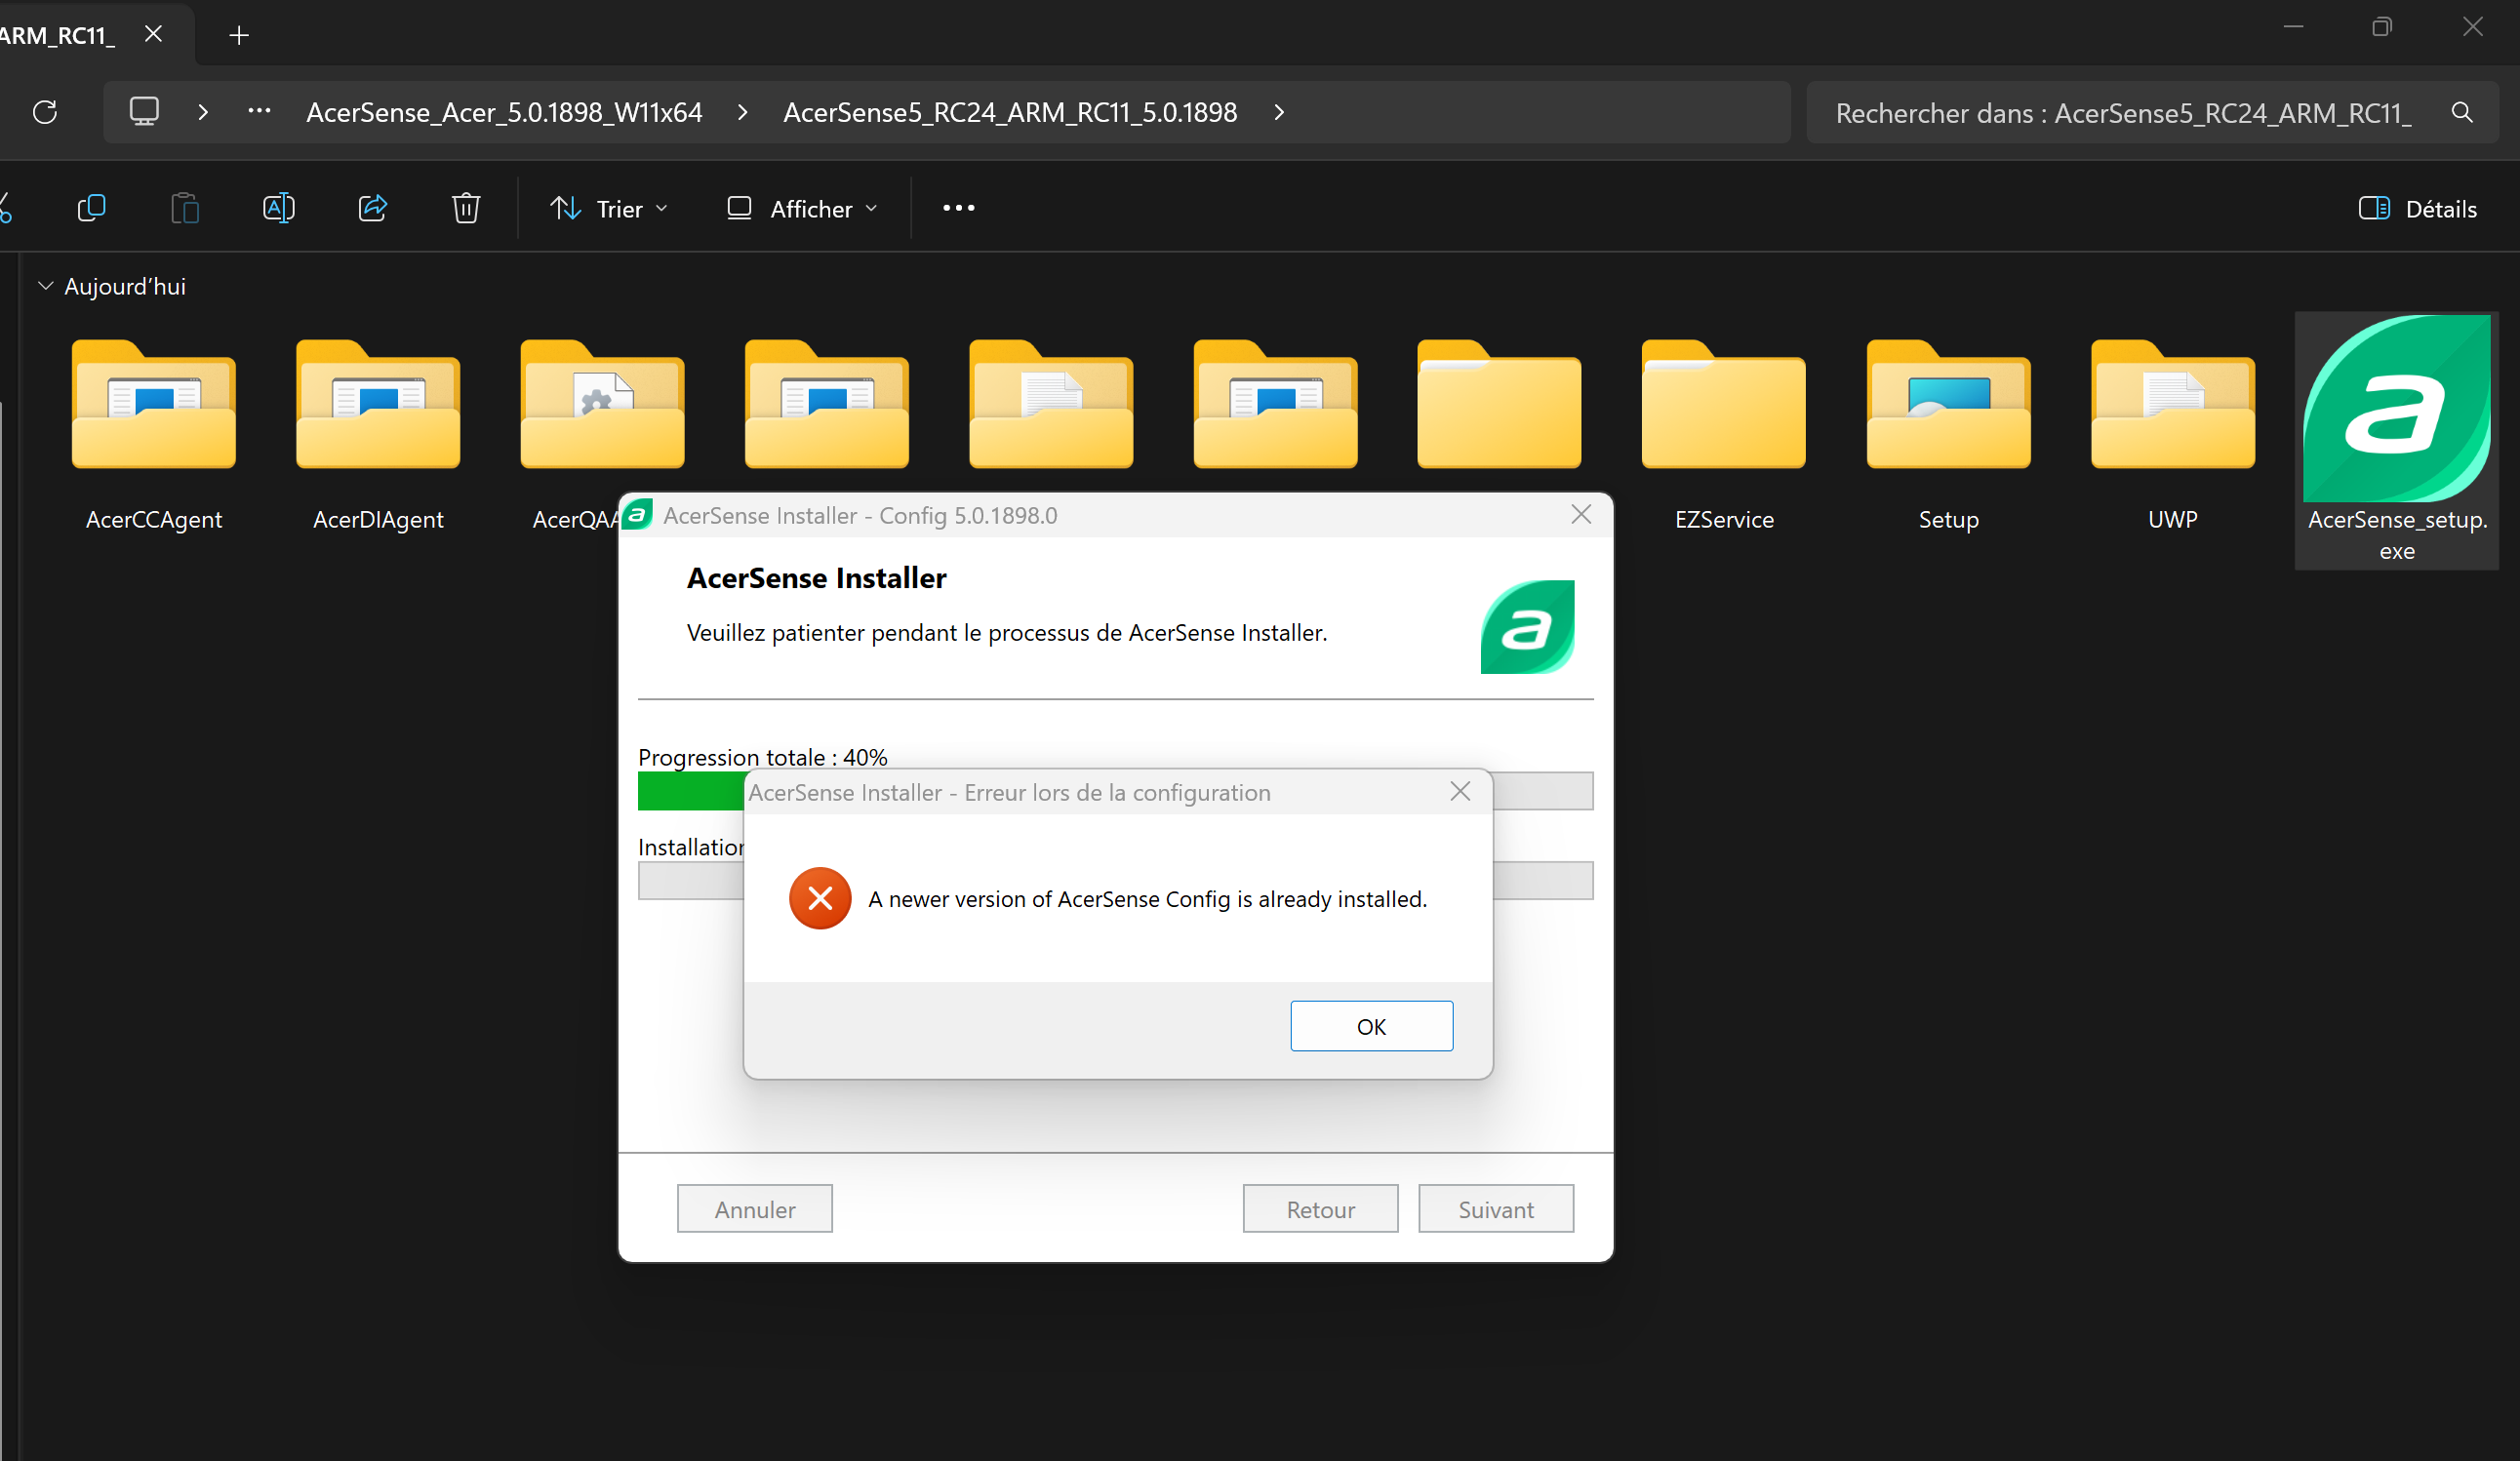Click the copy icon in toolbar

point(91,208)
